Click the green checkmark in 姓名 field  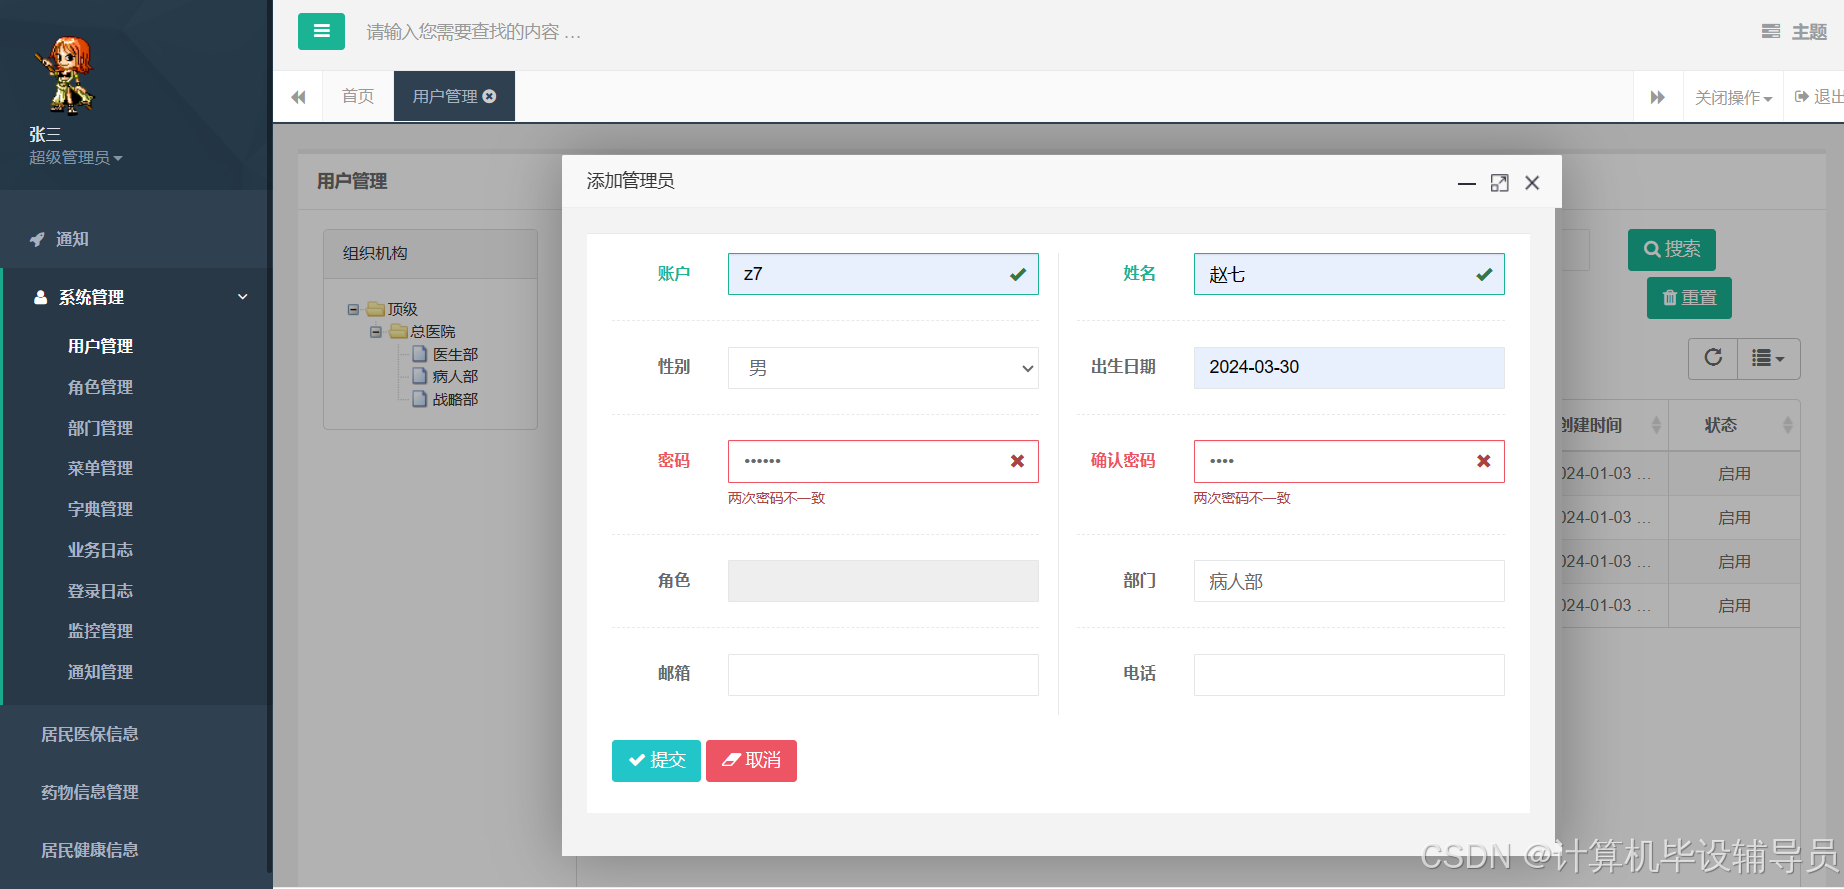click(1484, 275)
